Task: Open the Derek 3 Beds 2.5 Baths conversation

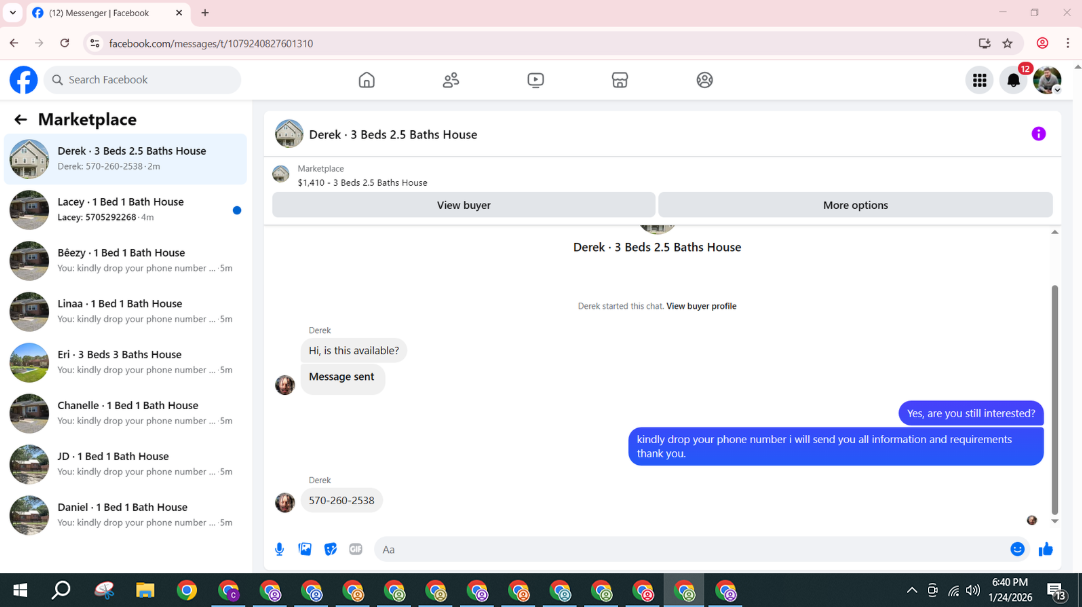Action: tap(126, 159)
